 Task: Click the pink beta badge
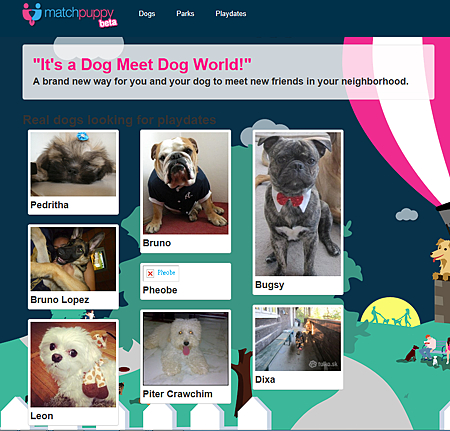click(x=108, y=23)
